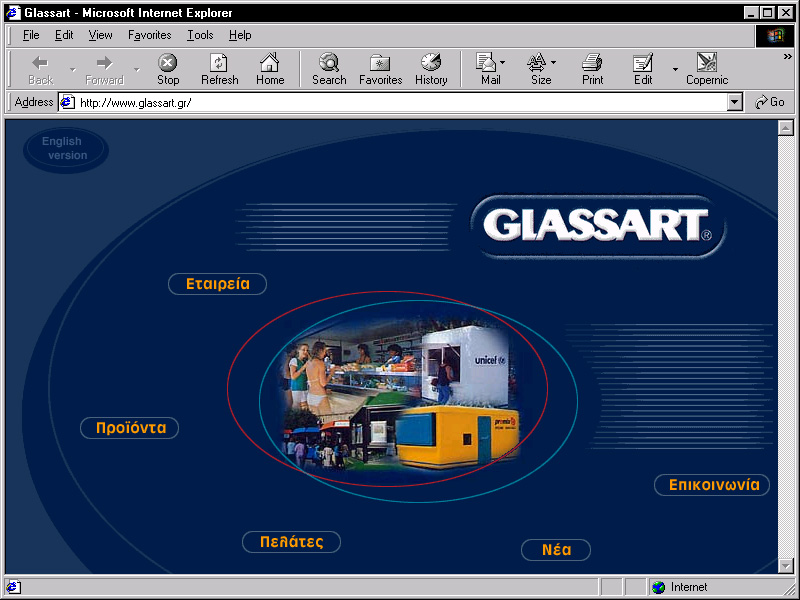Minimize the Internet Explorer window
This screenshot has height=600, width=800.
[751, 13]
